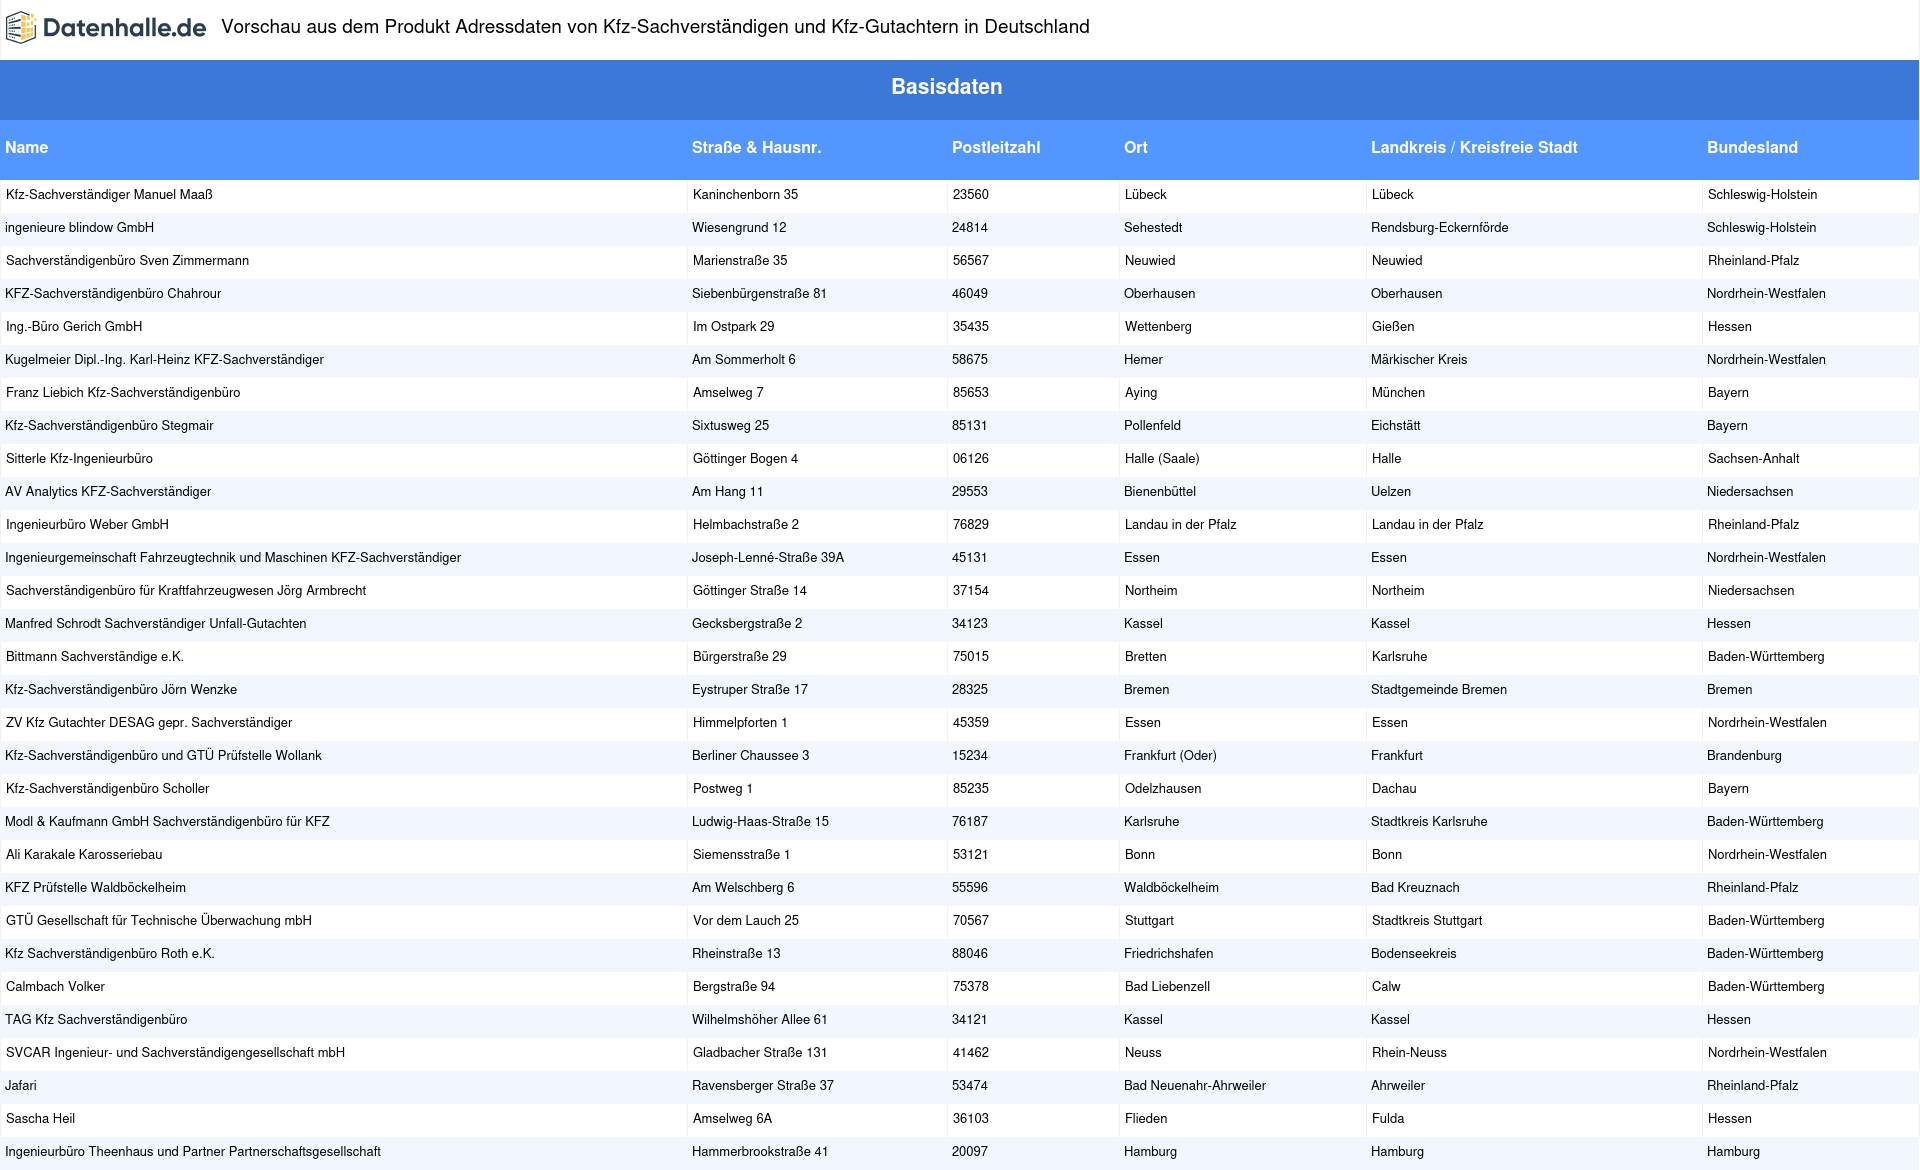1920x1170 pixels.
Task: Click street Wilhelmshöher Allee 61
Action: pyautogui.click(x=760, y=1020)
